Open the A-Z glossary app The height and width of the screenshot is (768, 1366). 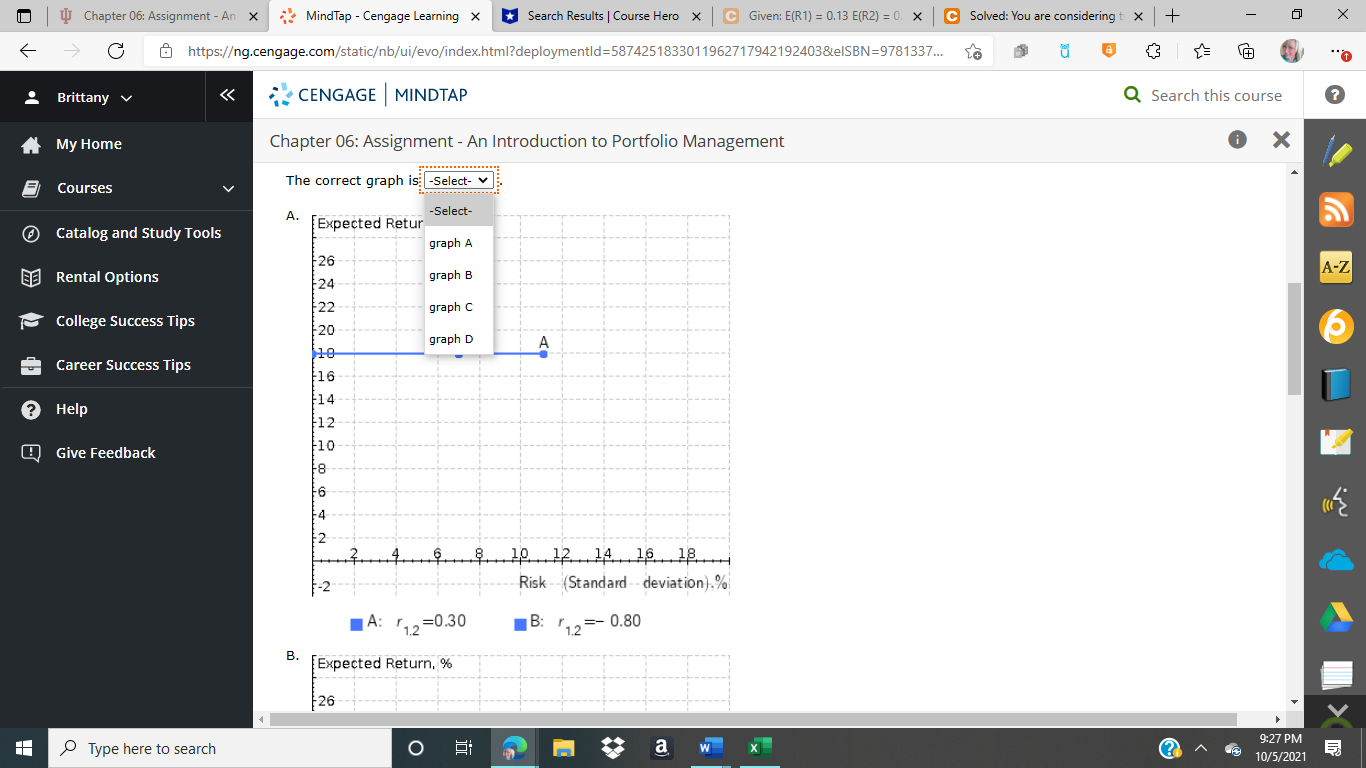coord(1336,267)
